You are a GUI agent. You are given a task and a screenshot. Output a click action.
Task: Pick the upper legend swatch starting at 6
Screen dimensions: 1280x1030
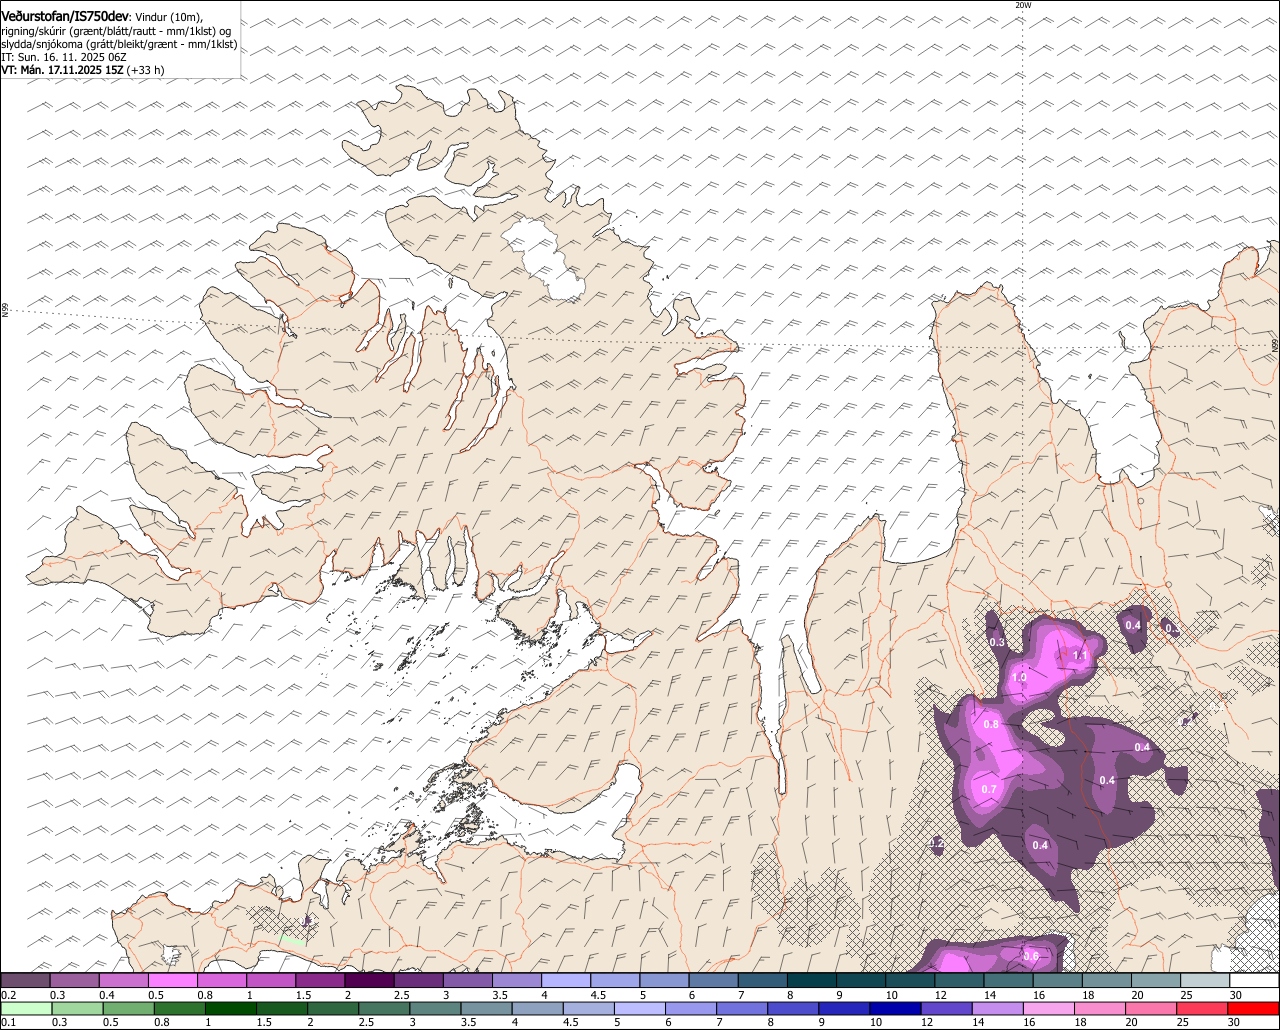tap(714, 981)
